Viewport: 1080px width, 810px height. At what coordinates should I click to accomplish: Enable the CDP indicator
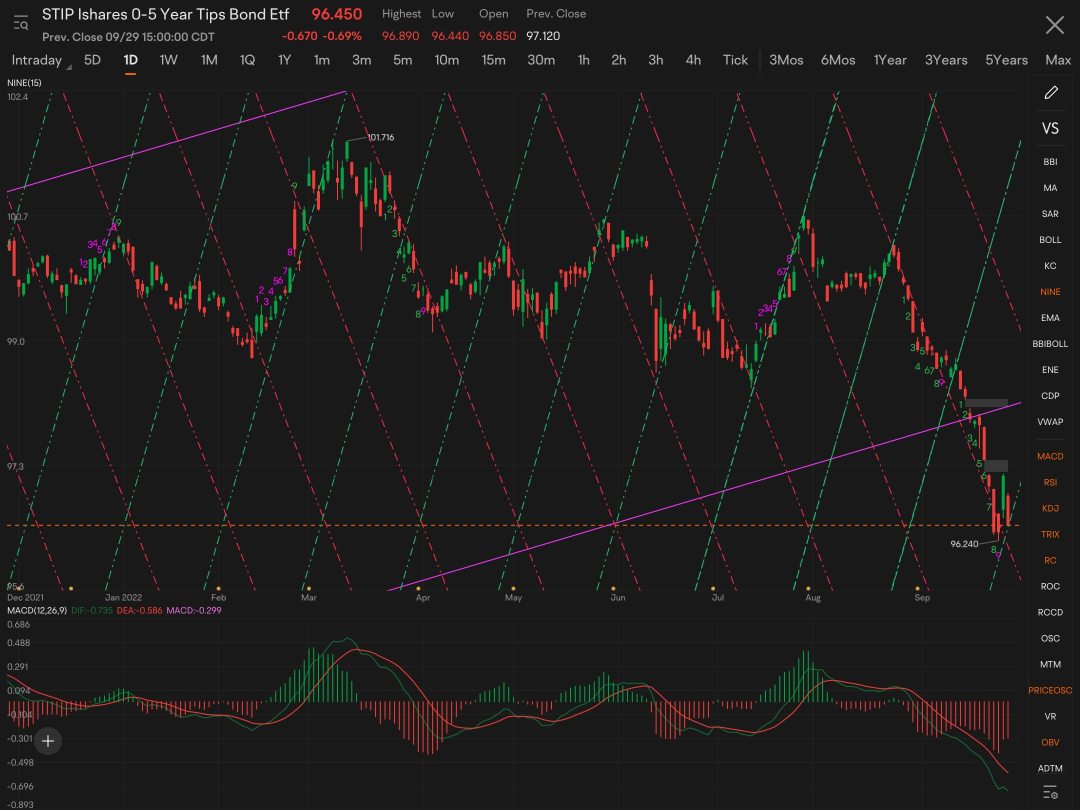(x=1050, y=395)
